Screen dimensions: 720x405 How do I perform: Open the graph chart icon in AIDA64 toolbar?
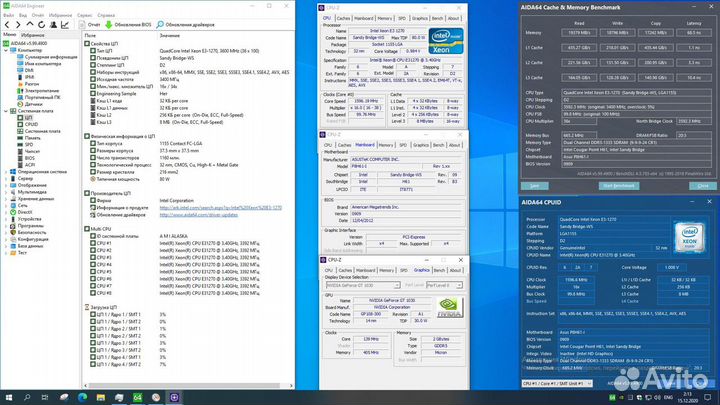65,25
